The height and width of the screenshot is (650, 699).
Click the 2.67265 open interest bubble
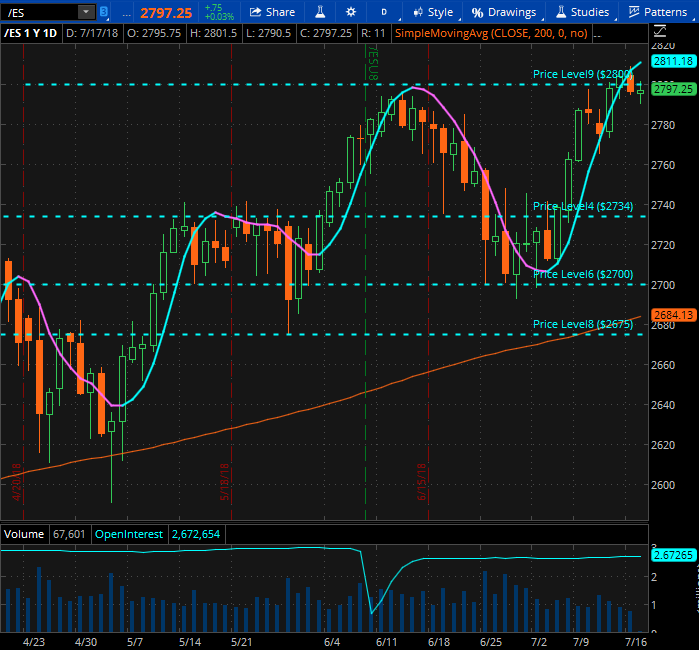point(674,555)
